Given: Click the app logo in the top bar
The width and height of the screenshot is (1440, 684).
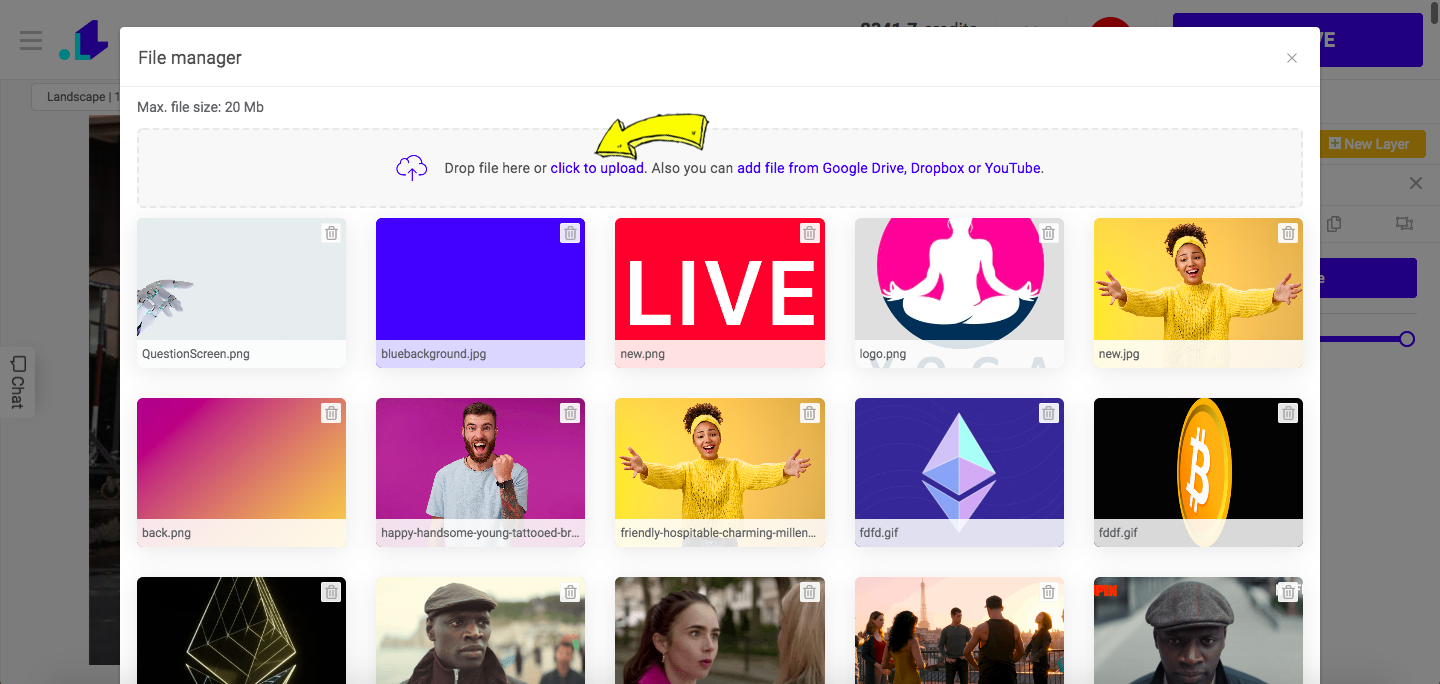Looking at the screenshot, I should point(83,41).
